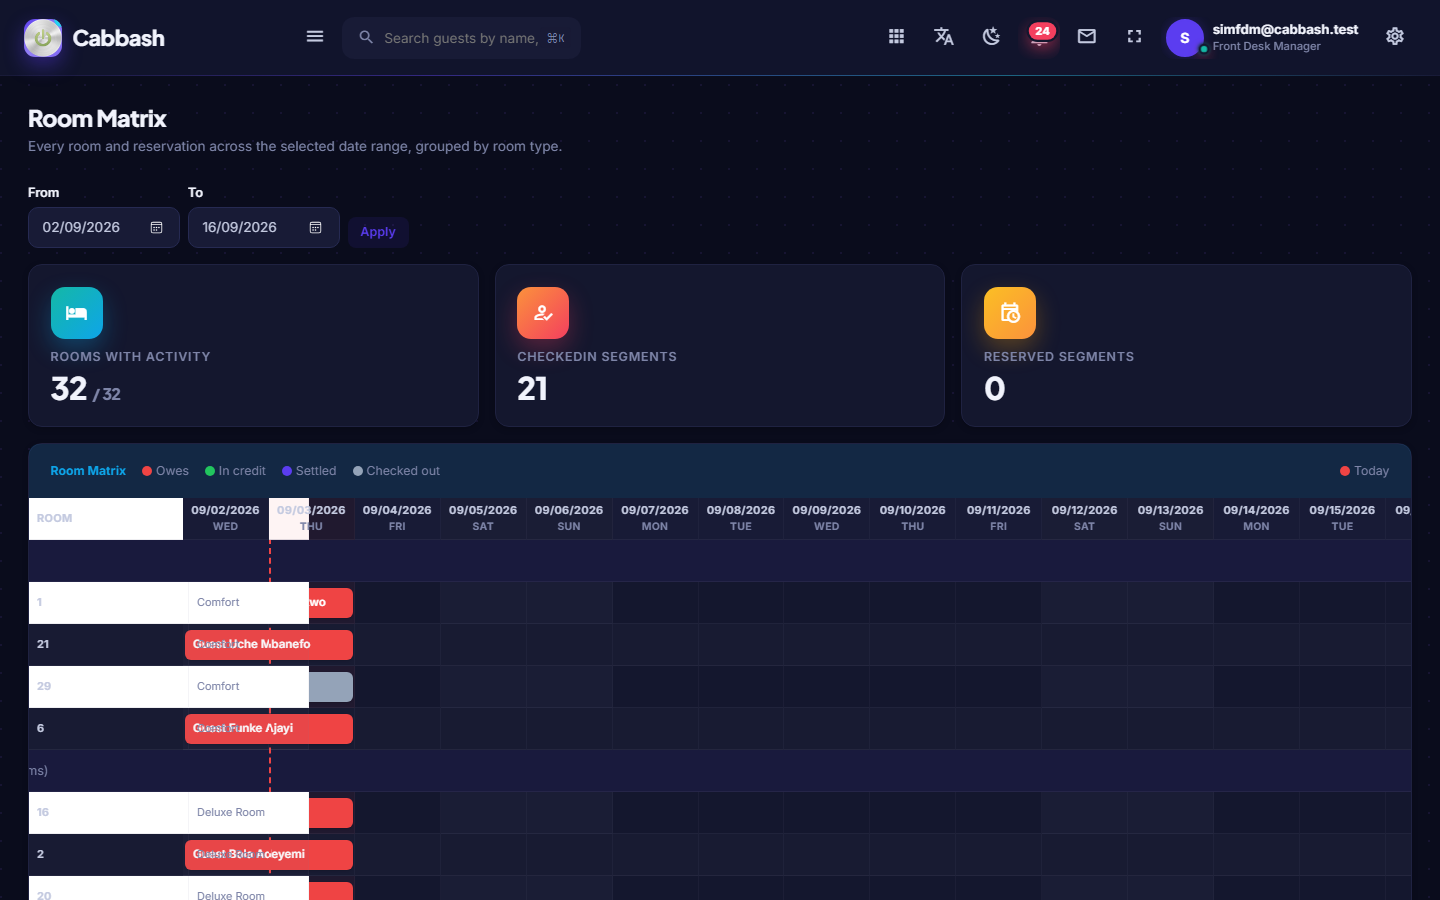Click the Checked out legend item
The image size is (1440, 900).
tap(396, 471)
